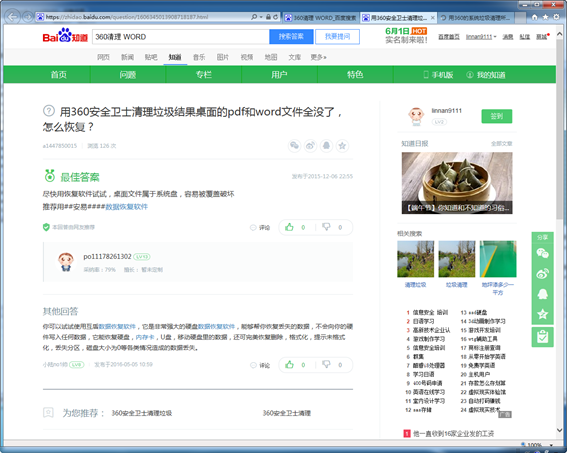
Task: Open 更多 dropdown in search categories
Action: (x=318, y=57)
